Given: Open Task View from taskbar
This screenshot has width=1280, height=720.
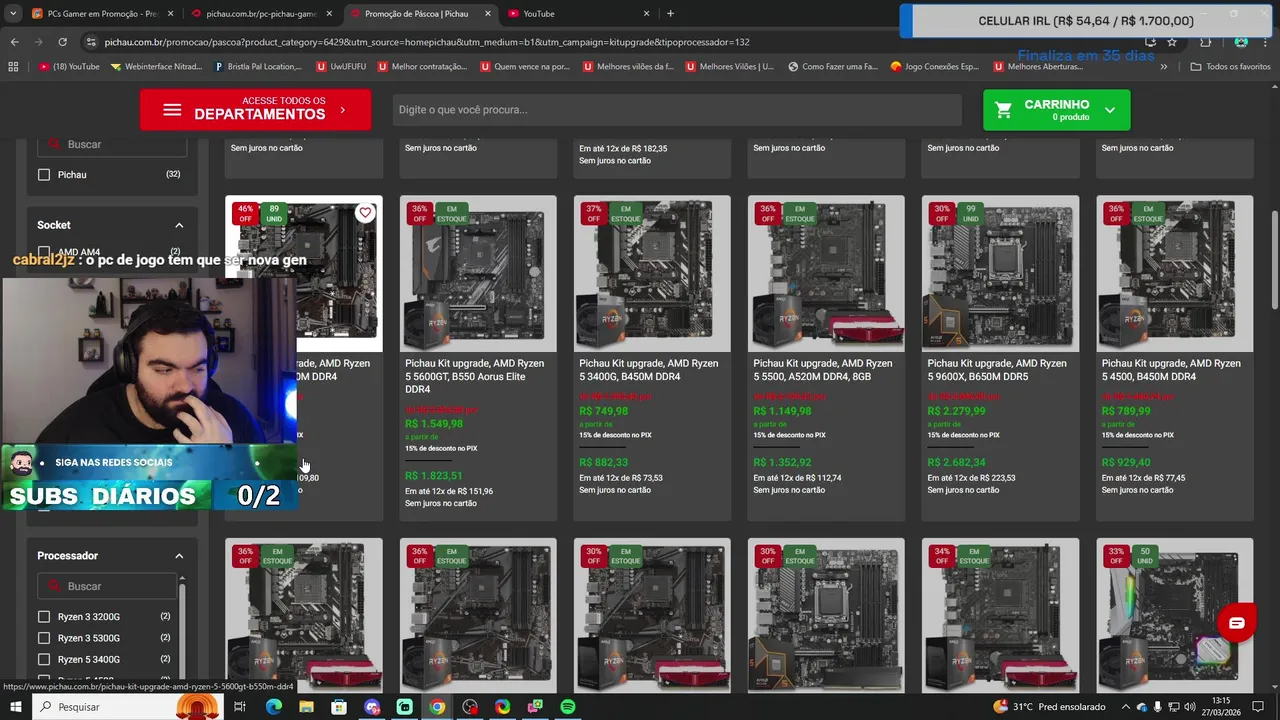Looking at the screenshot, I should click(240, 707).
